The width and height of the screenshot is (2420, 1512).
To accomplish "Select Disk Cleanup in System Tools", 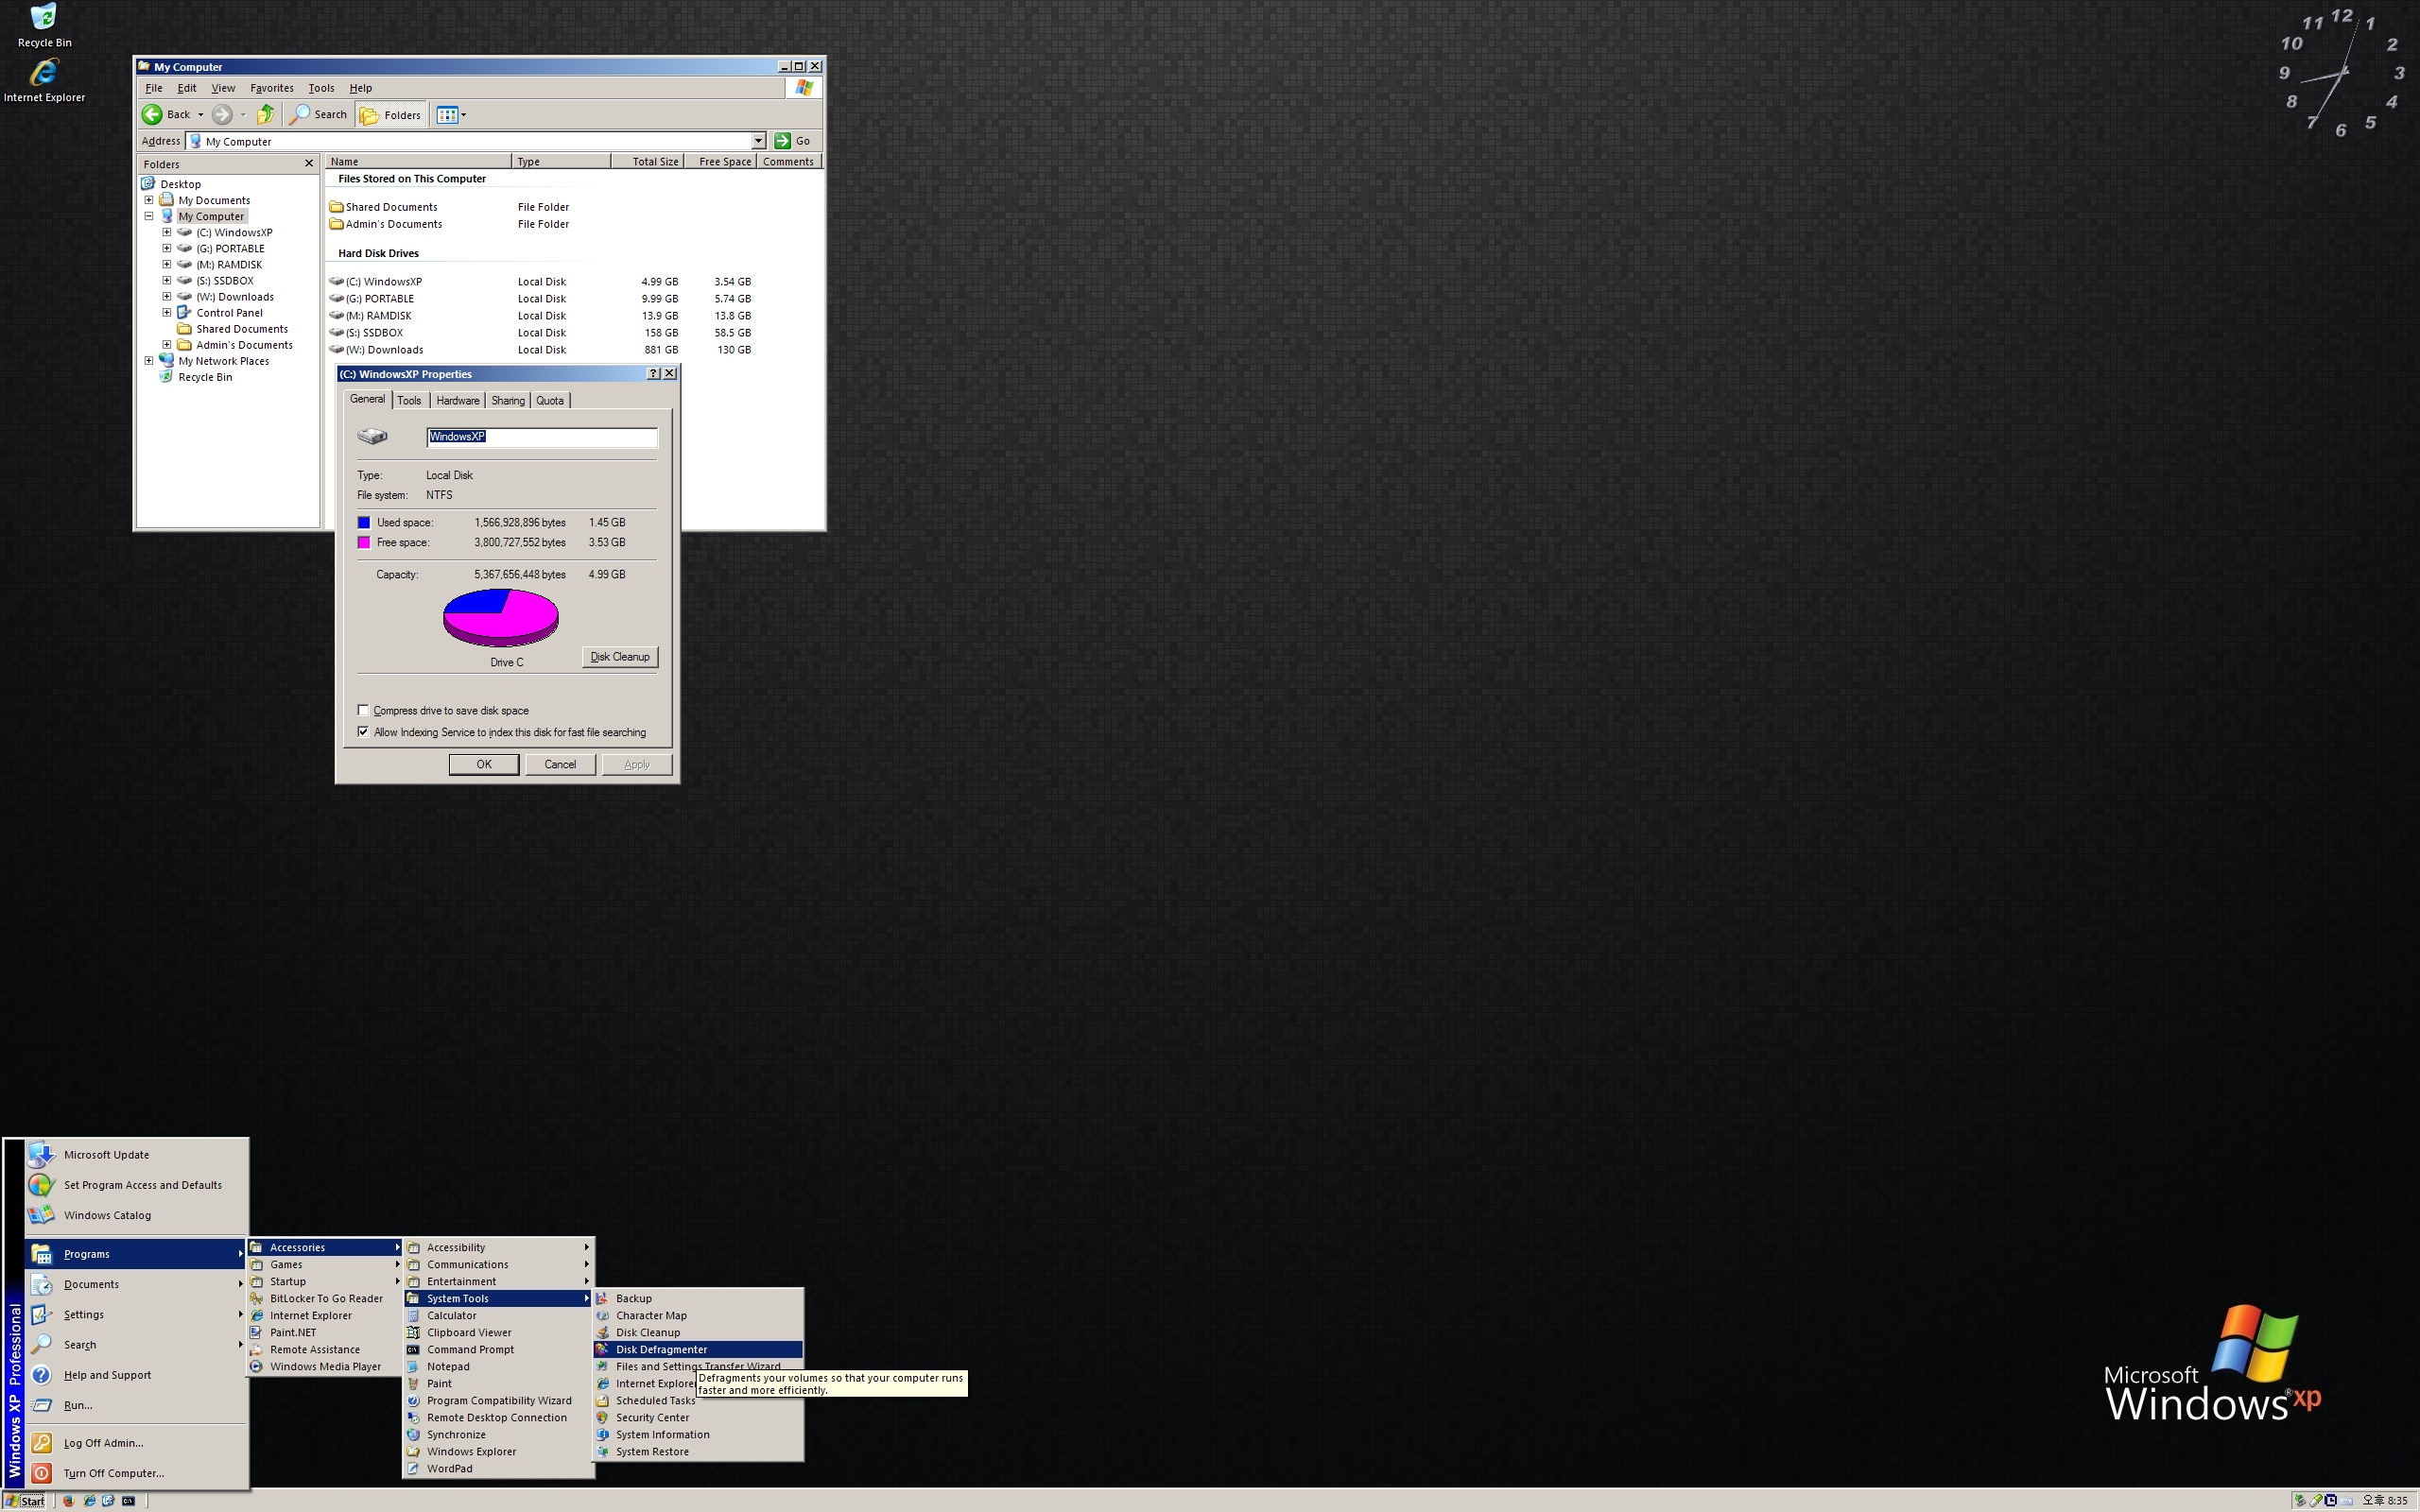I will click(645, 1332).
